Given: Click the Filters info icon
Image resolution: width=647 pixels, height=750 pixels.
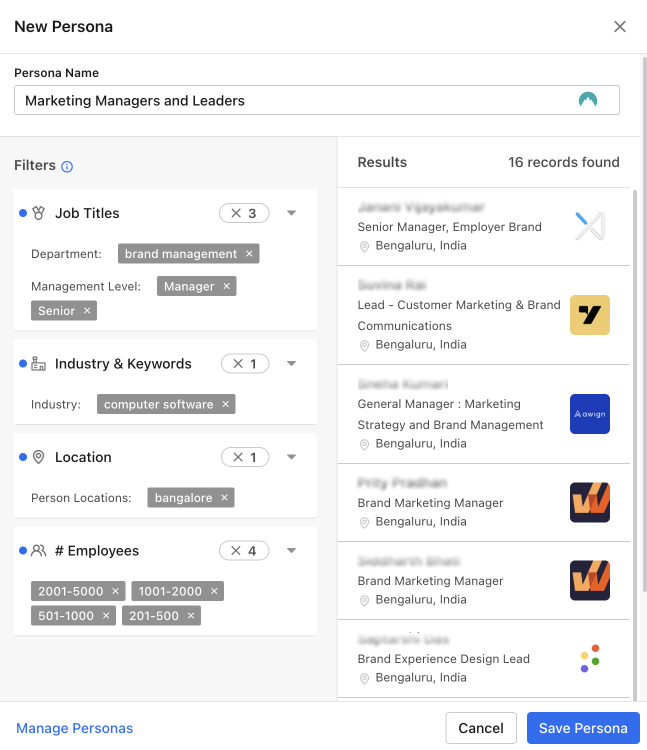Looking at the screenshot, I should (x=67, y=167).
